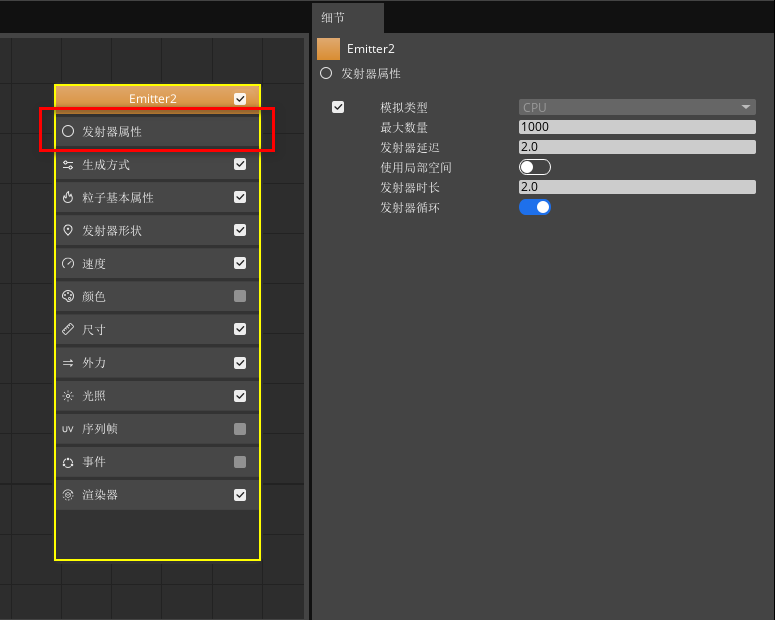Select the 速度 row label
The image size is (775, 620).
pyautogui.click(x=94, y=264)
